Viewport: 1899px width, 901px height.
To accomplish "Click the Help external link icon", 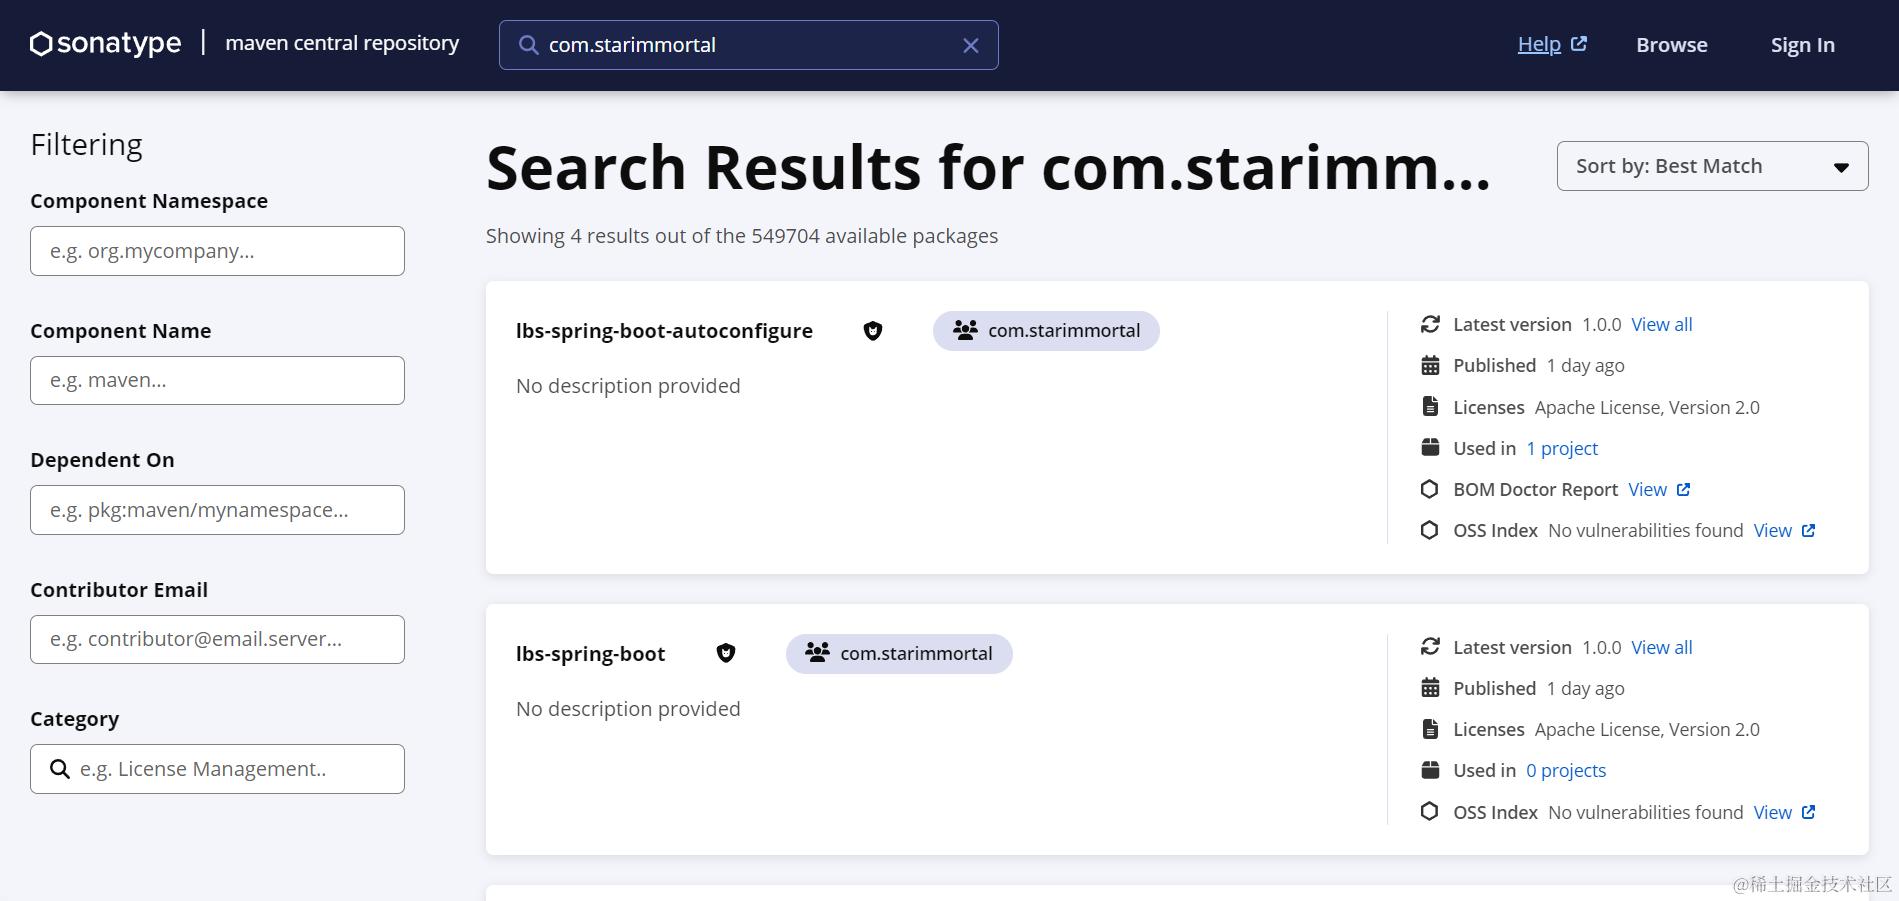I will pos(1579,44).
